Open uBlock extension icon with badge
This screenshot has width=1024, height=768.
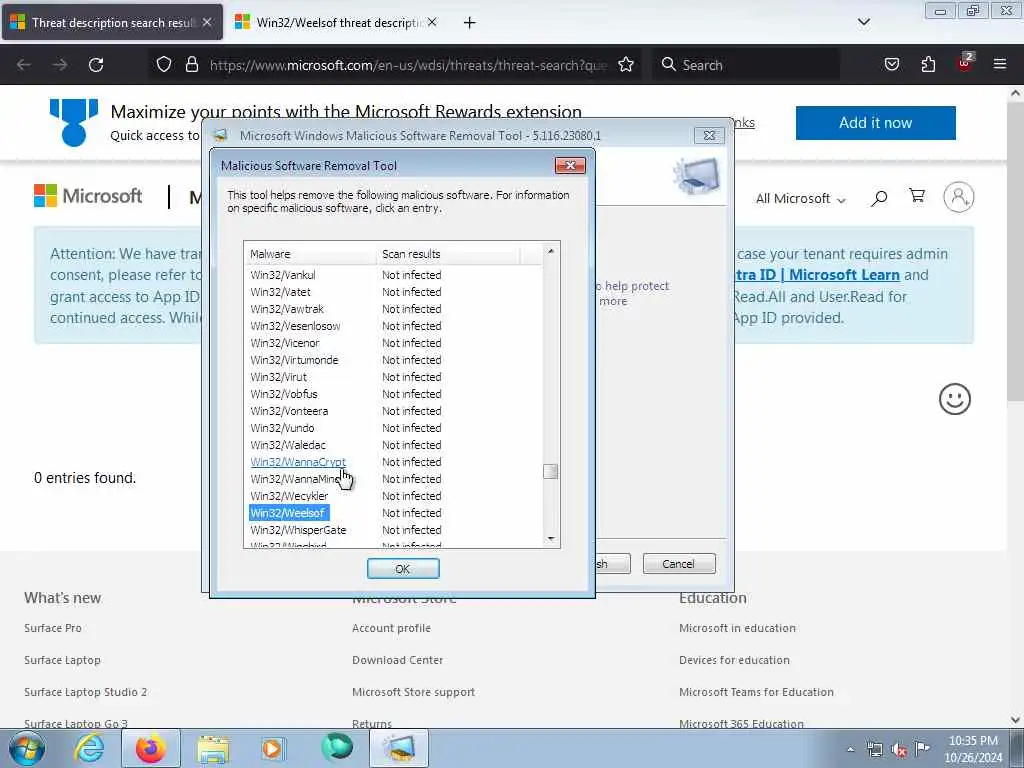point(965,63)
